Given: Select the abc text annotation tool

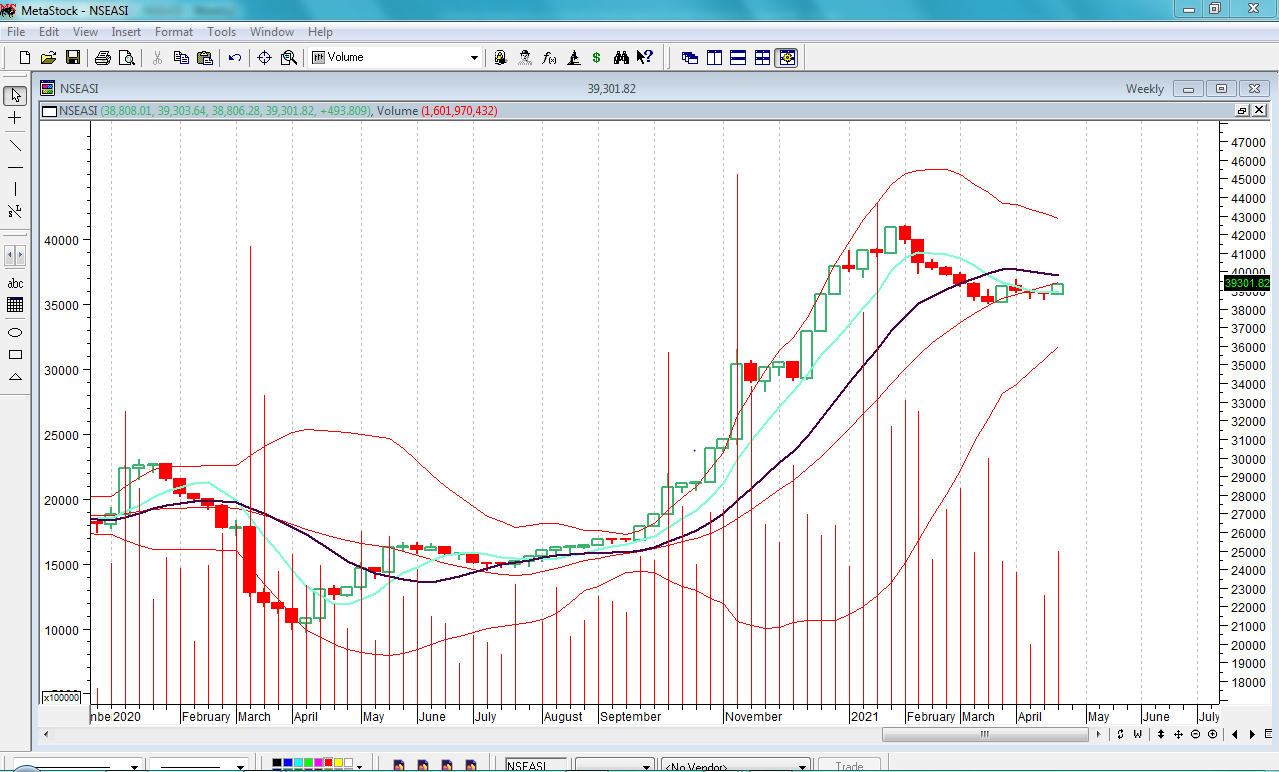Looking at the screenshot, I should pyautogui.click(x=15, y=284).
